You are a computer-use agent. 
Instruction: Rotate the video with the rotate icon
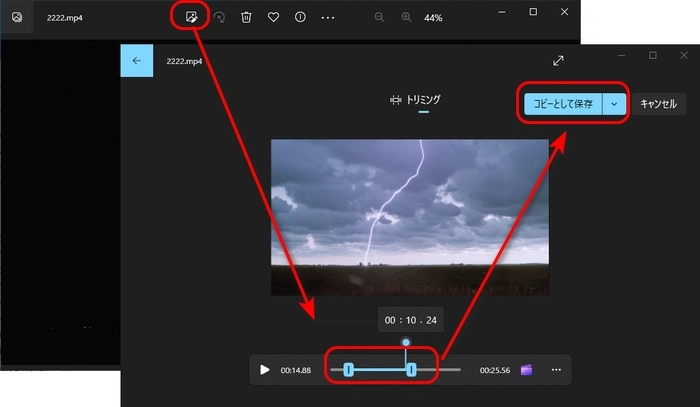click(x=219, y=18)
